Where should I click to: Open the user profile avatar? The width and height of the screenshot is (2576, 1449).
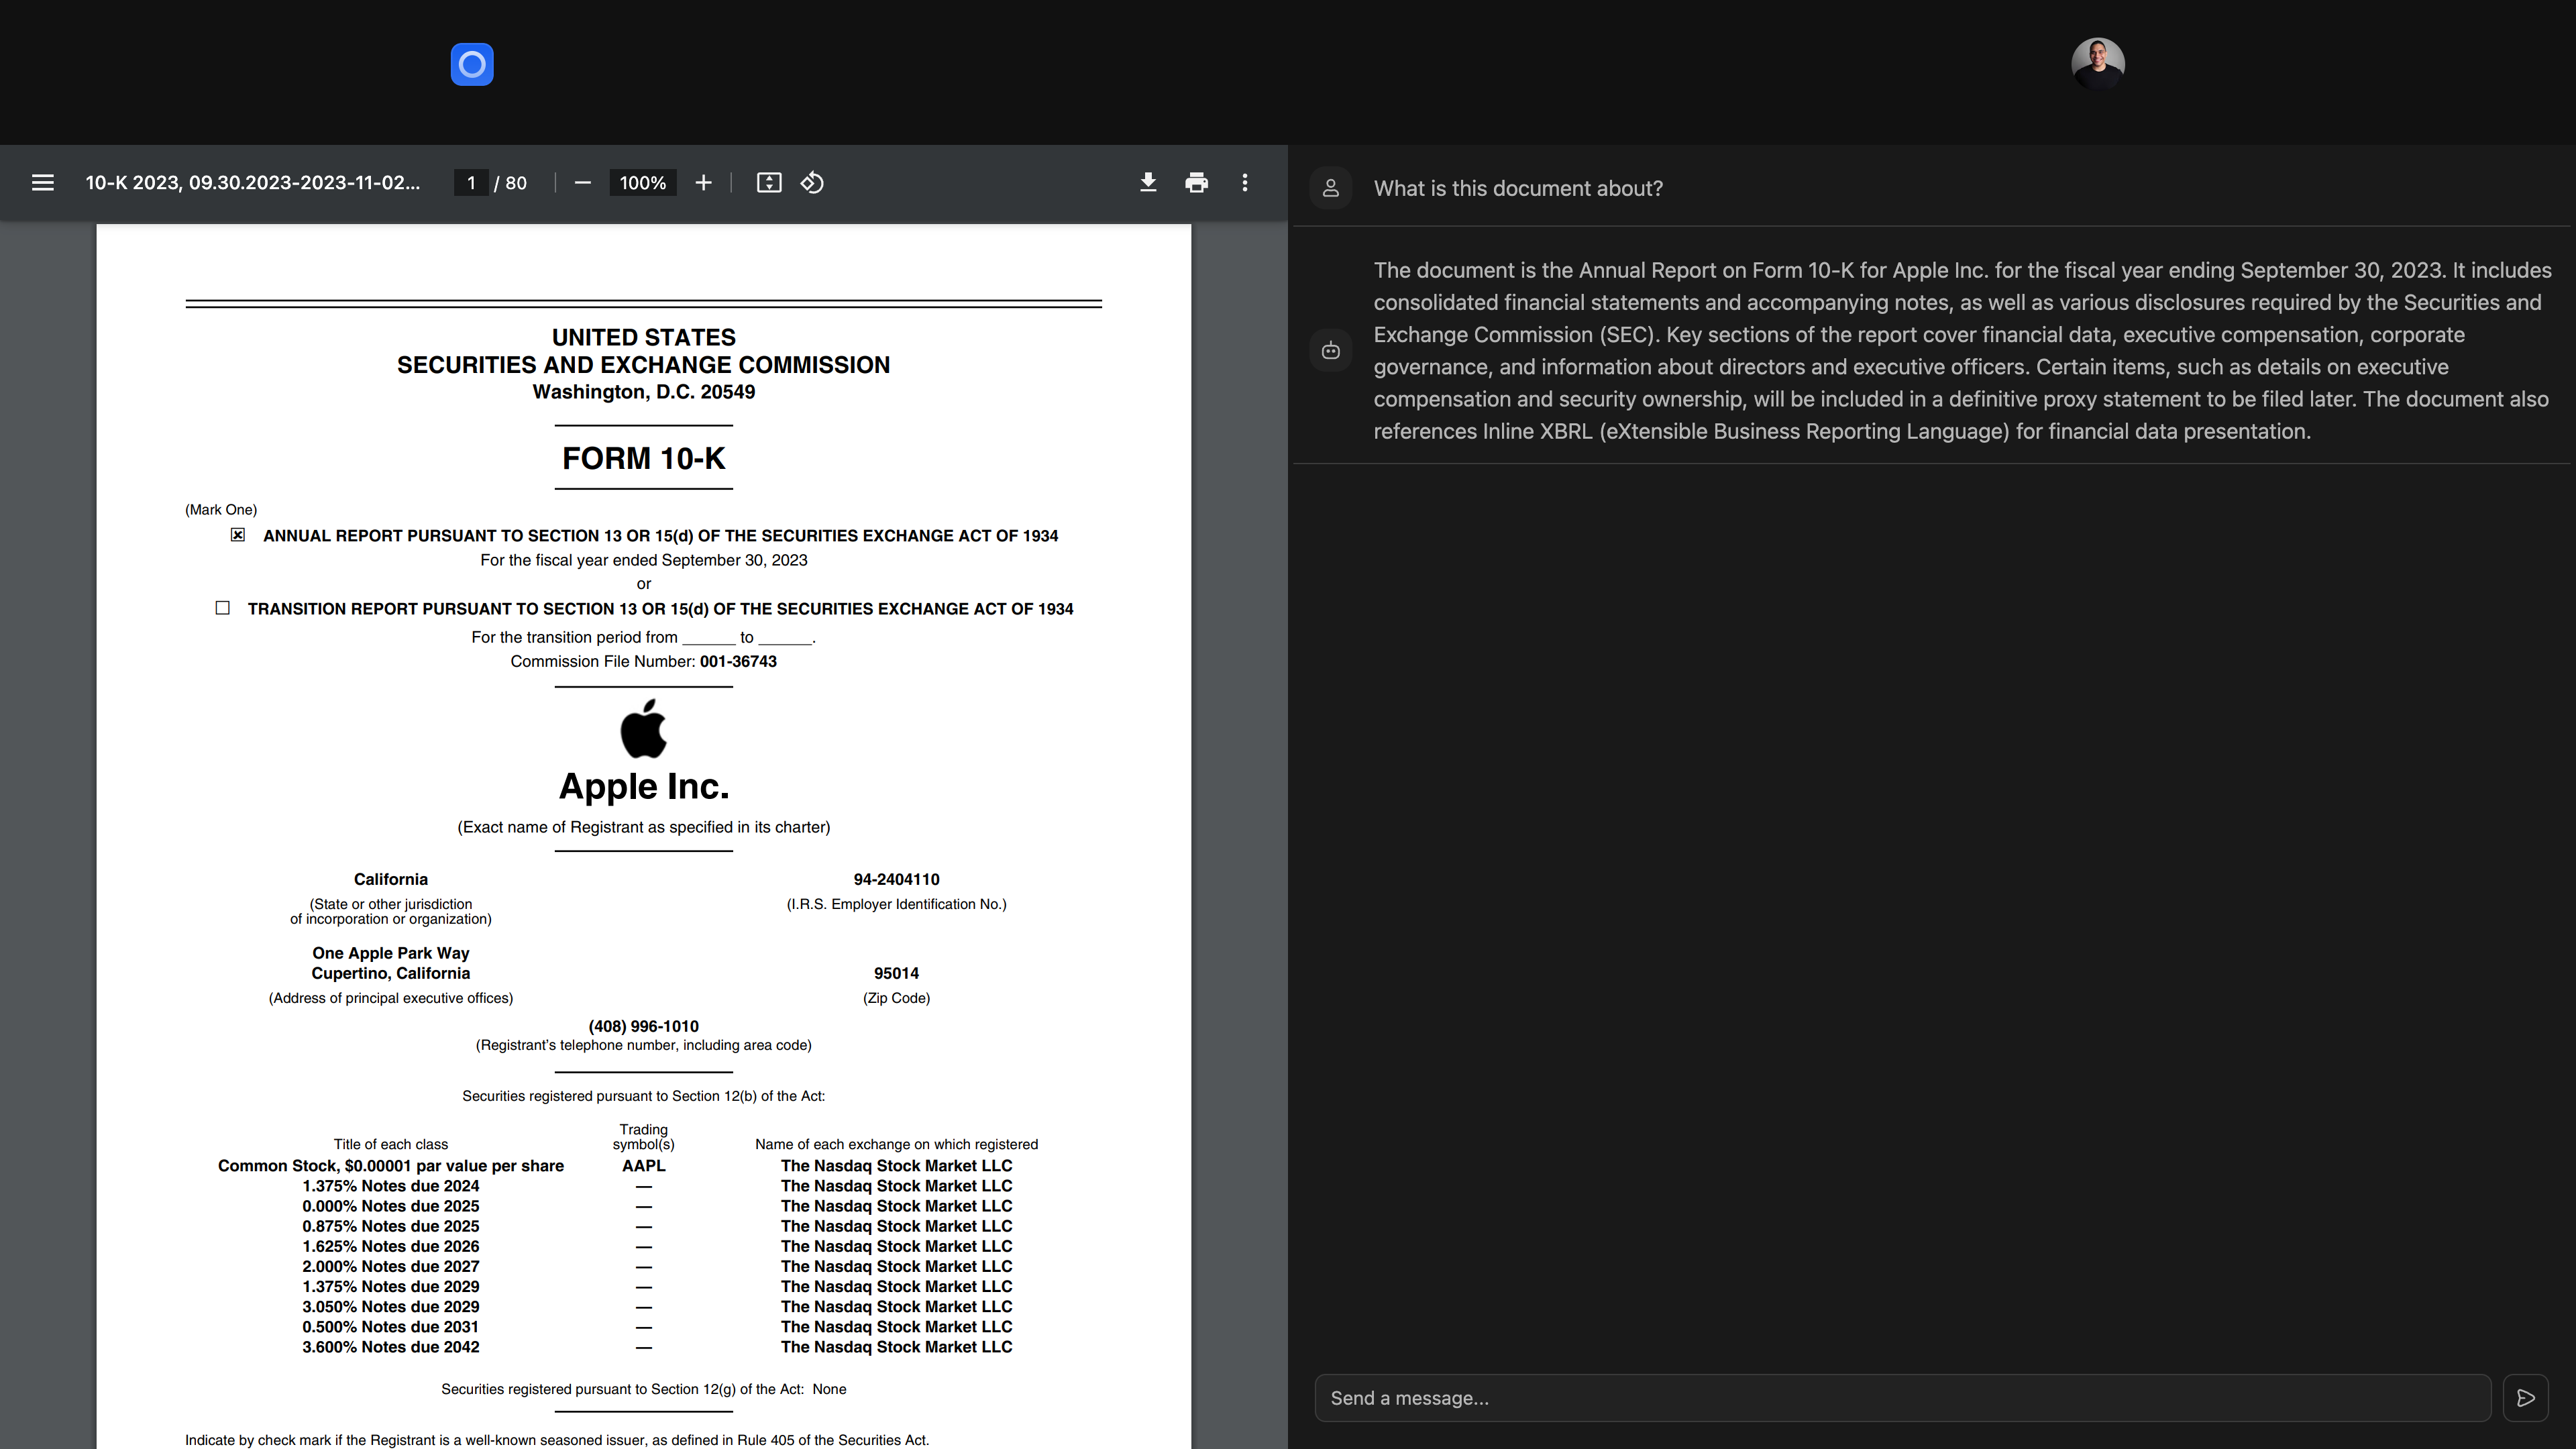[2097, 64]
